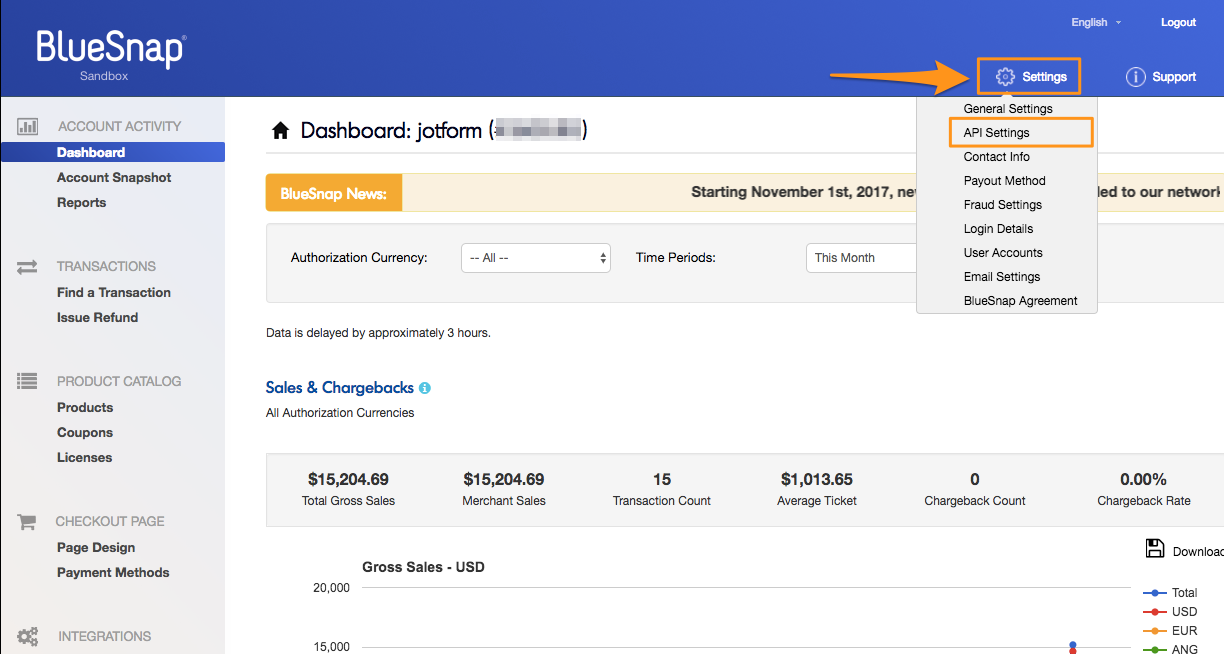Click the Chargeback Rate 0.00%
Image resolution: width=1224 pixels, height=654 pixels.
click(x=1144, y=479)
